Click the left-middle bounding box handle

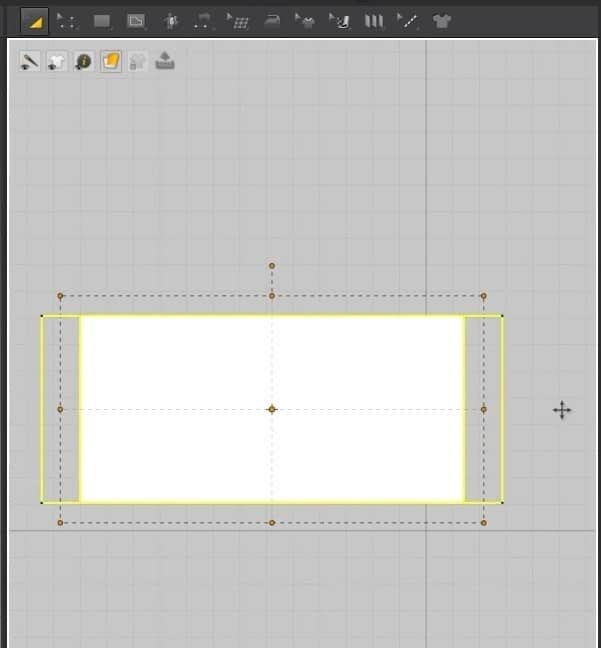point(60,409)
